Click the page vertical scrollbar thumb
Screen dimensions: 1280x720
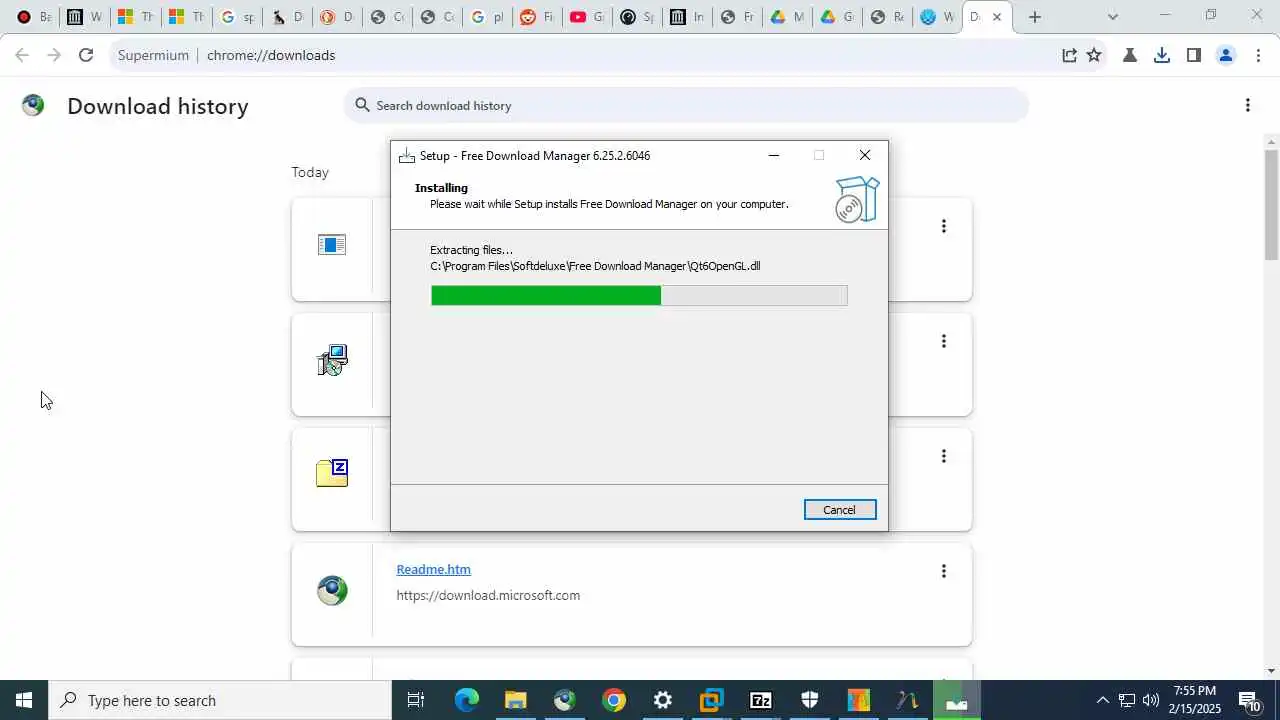(x=1271, y=205)
